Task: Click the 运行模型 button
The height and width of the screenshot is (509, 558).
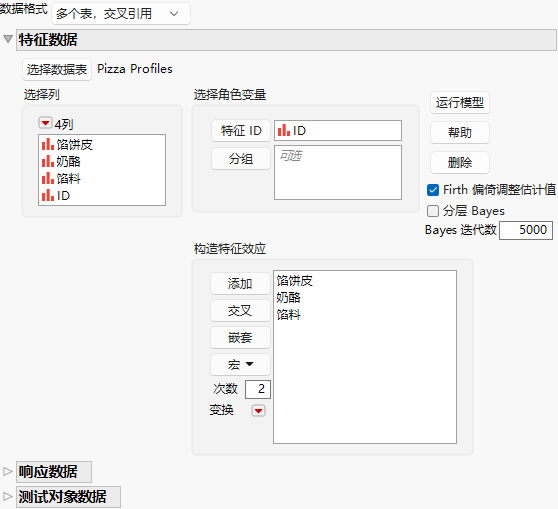Action: click(459, 103)
